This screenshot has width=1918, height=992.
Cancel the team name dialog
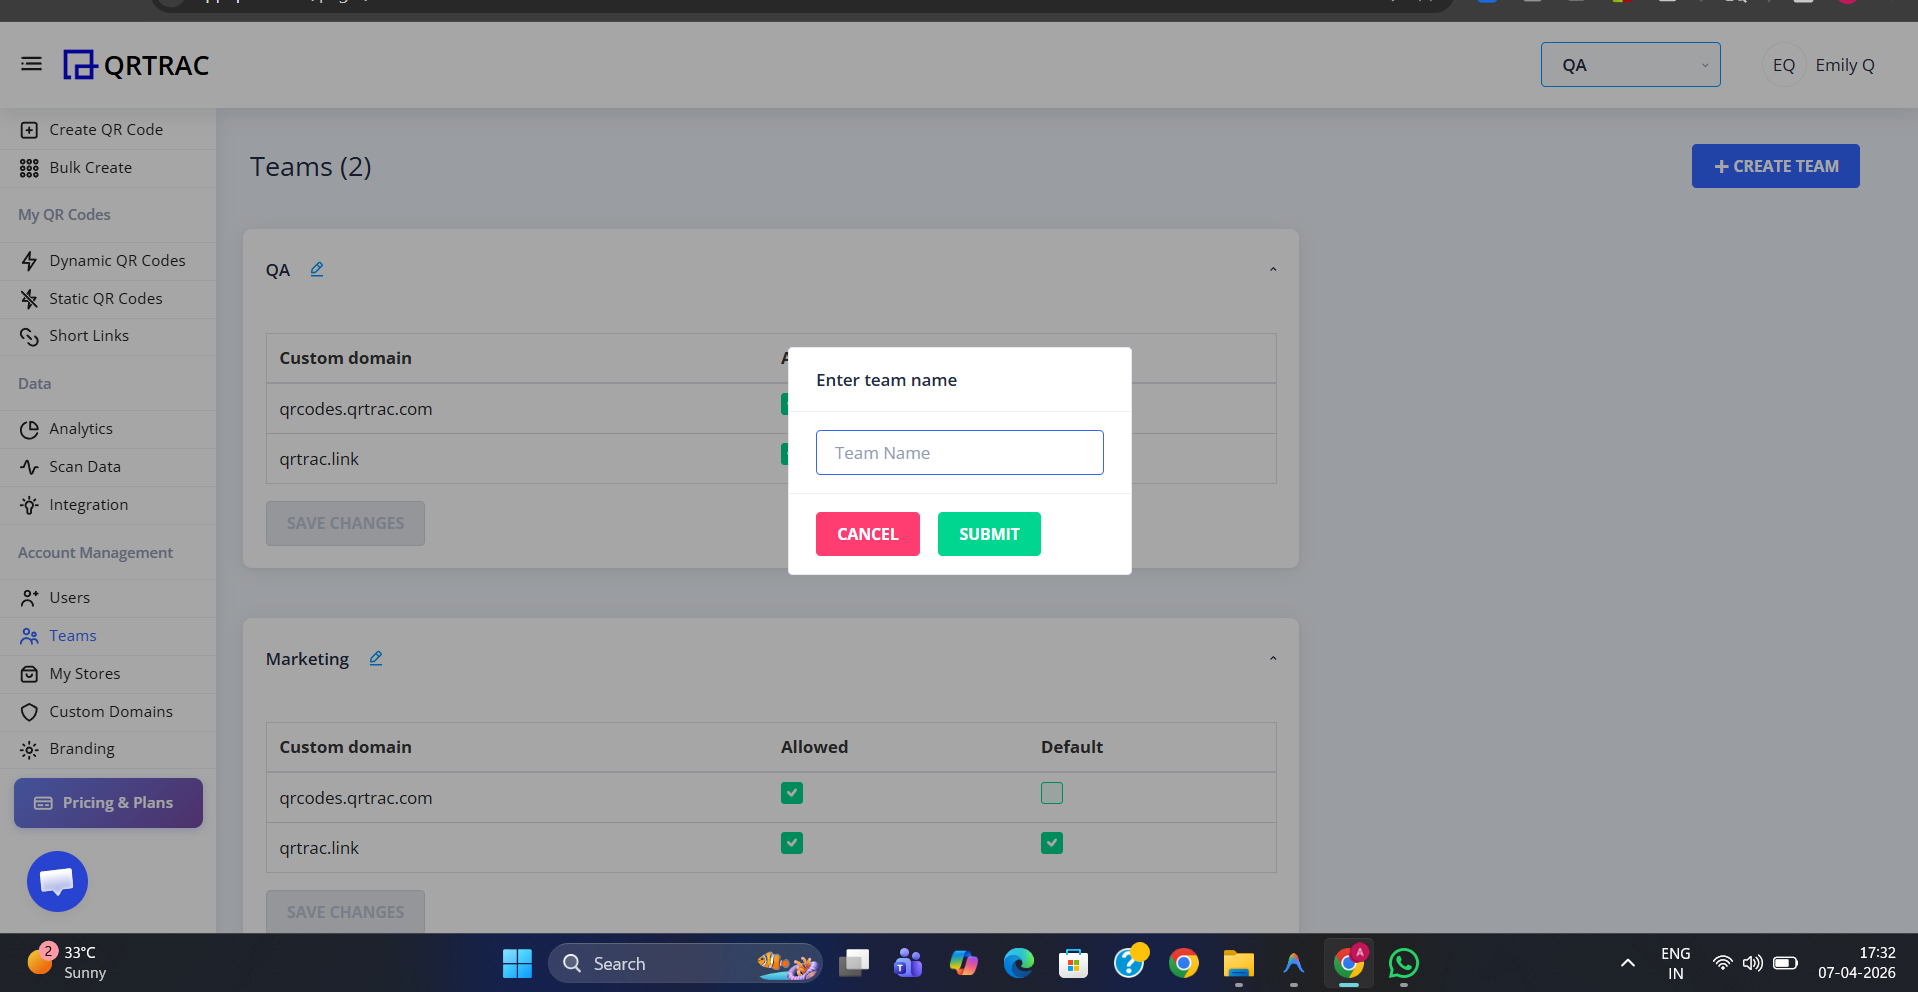(x=866, y=533)
